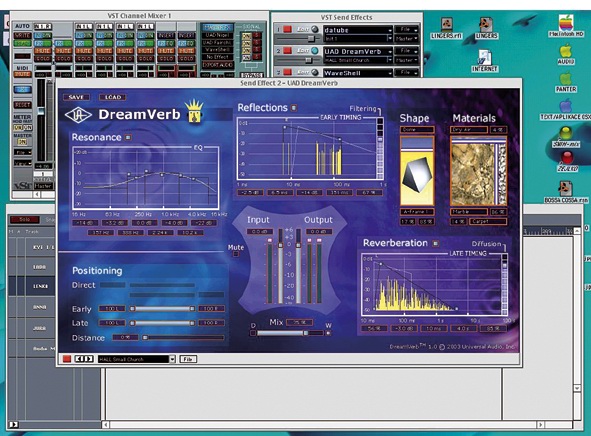Viewport: 591px width, 436px height.
Task: Click the crowned mascot icon next to DreamVerb
Action: click(194, 112)
